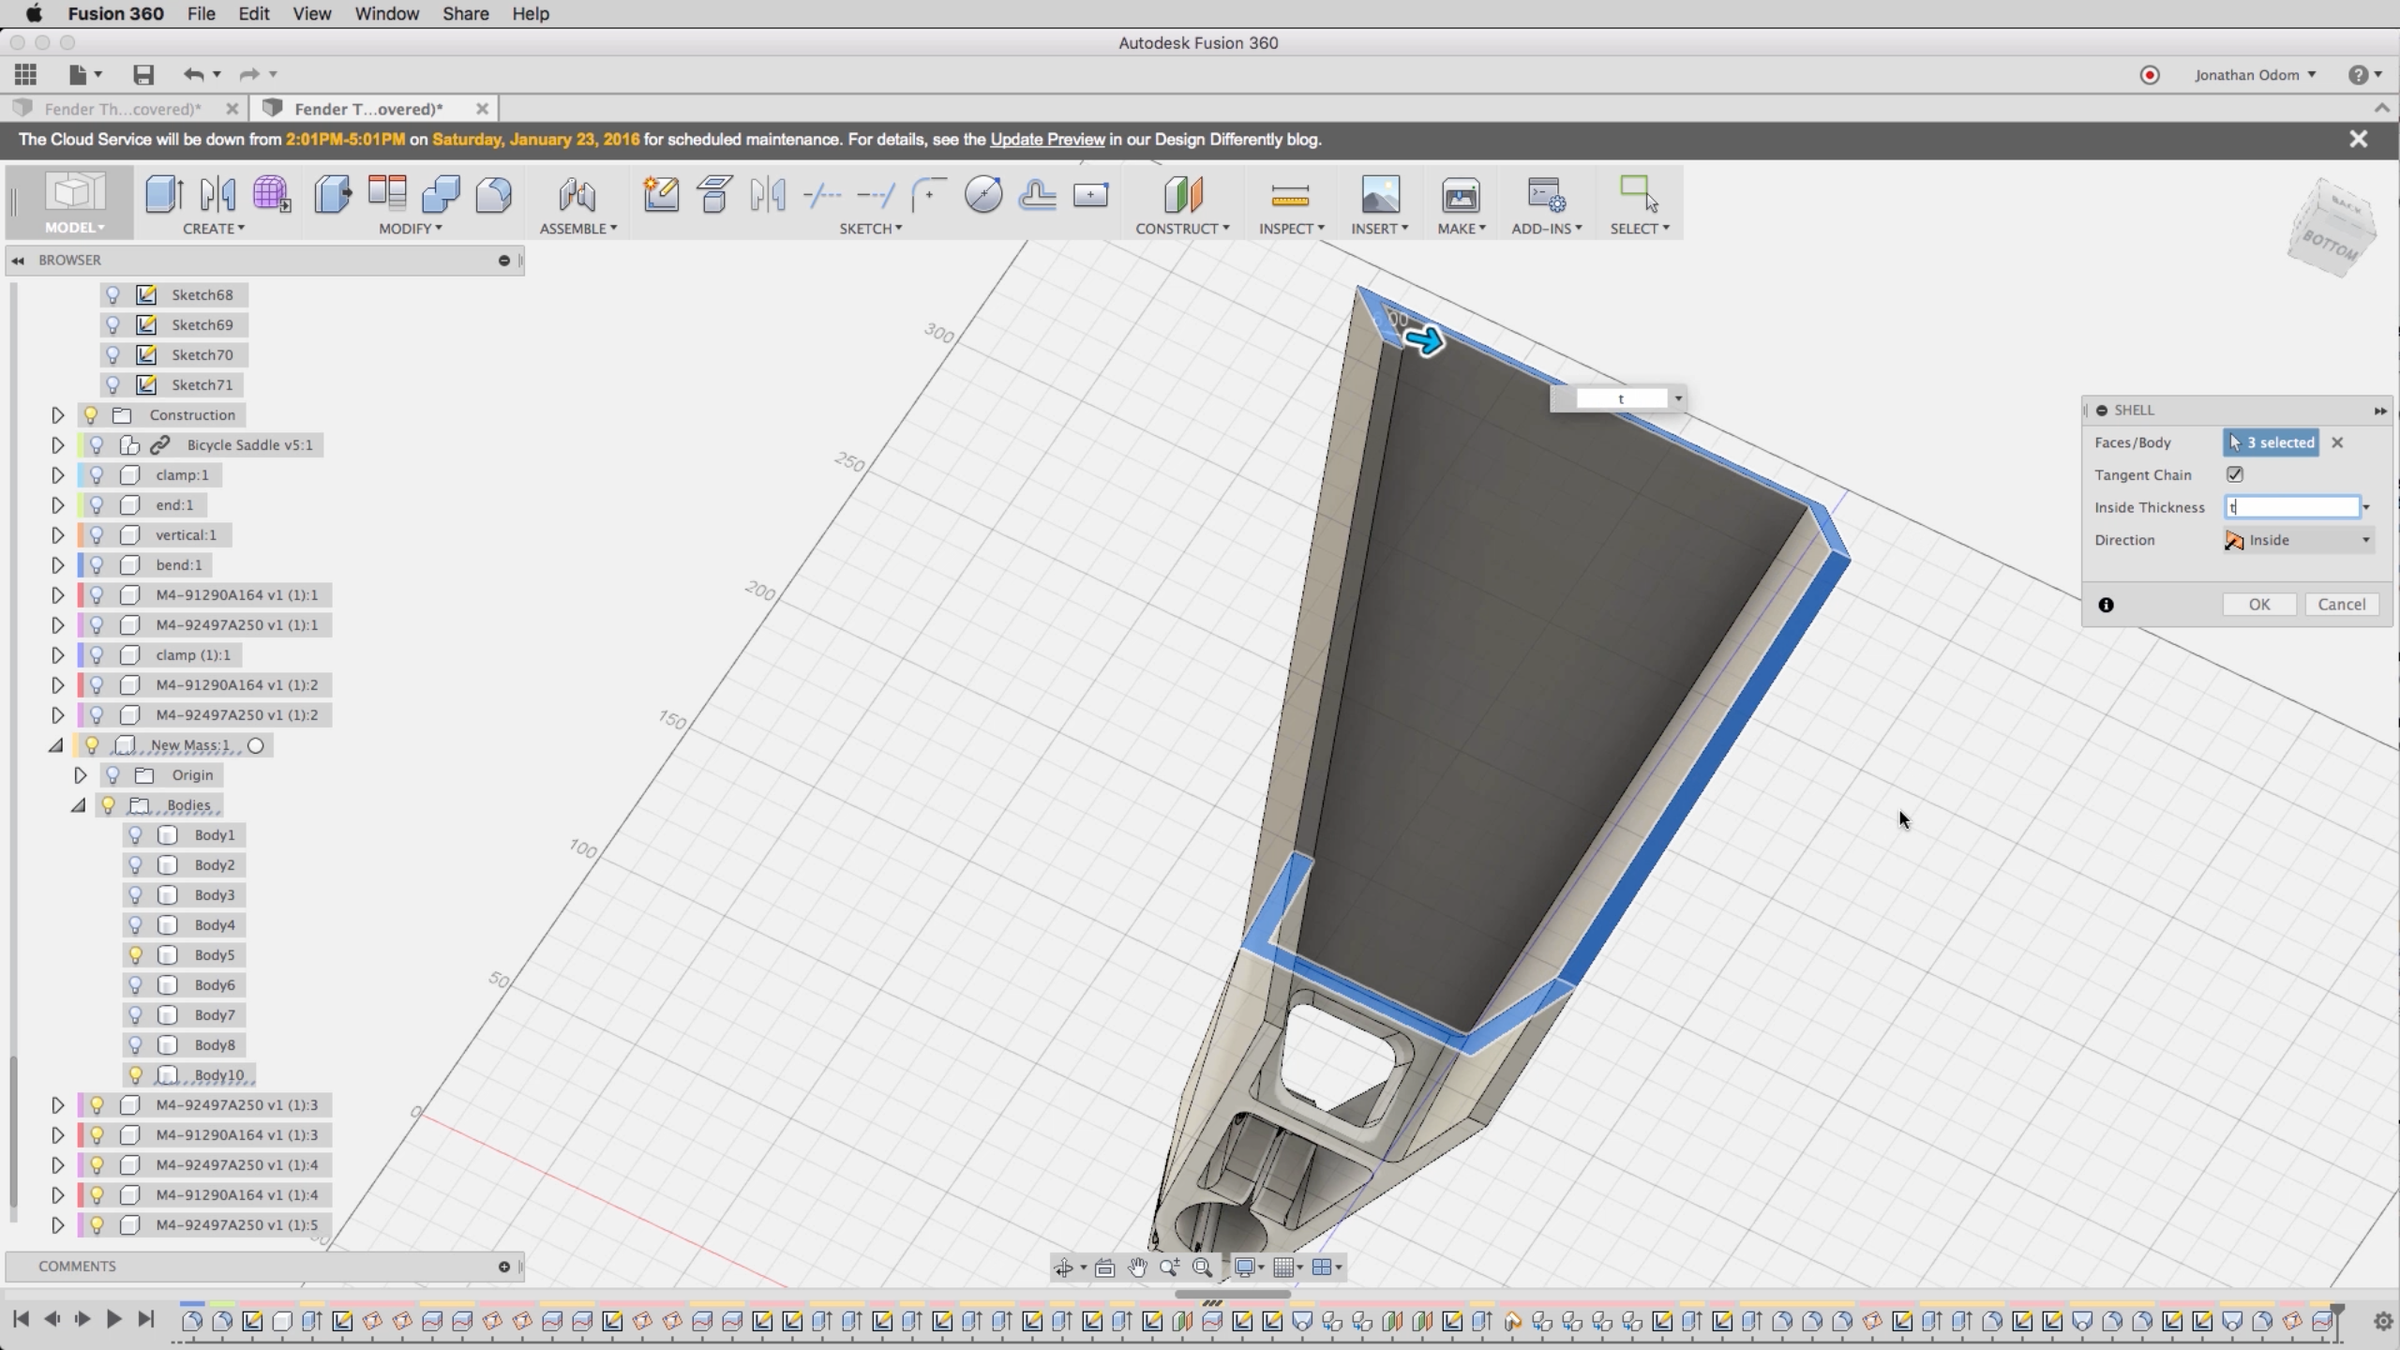
Task: Hide Sketch68 using its lightbulb icon
Action: click(x=113, y=295)
